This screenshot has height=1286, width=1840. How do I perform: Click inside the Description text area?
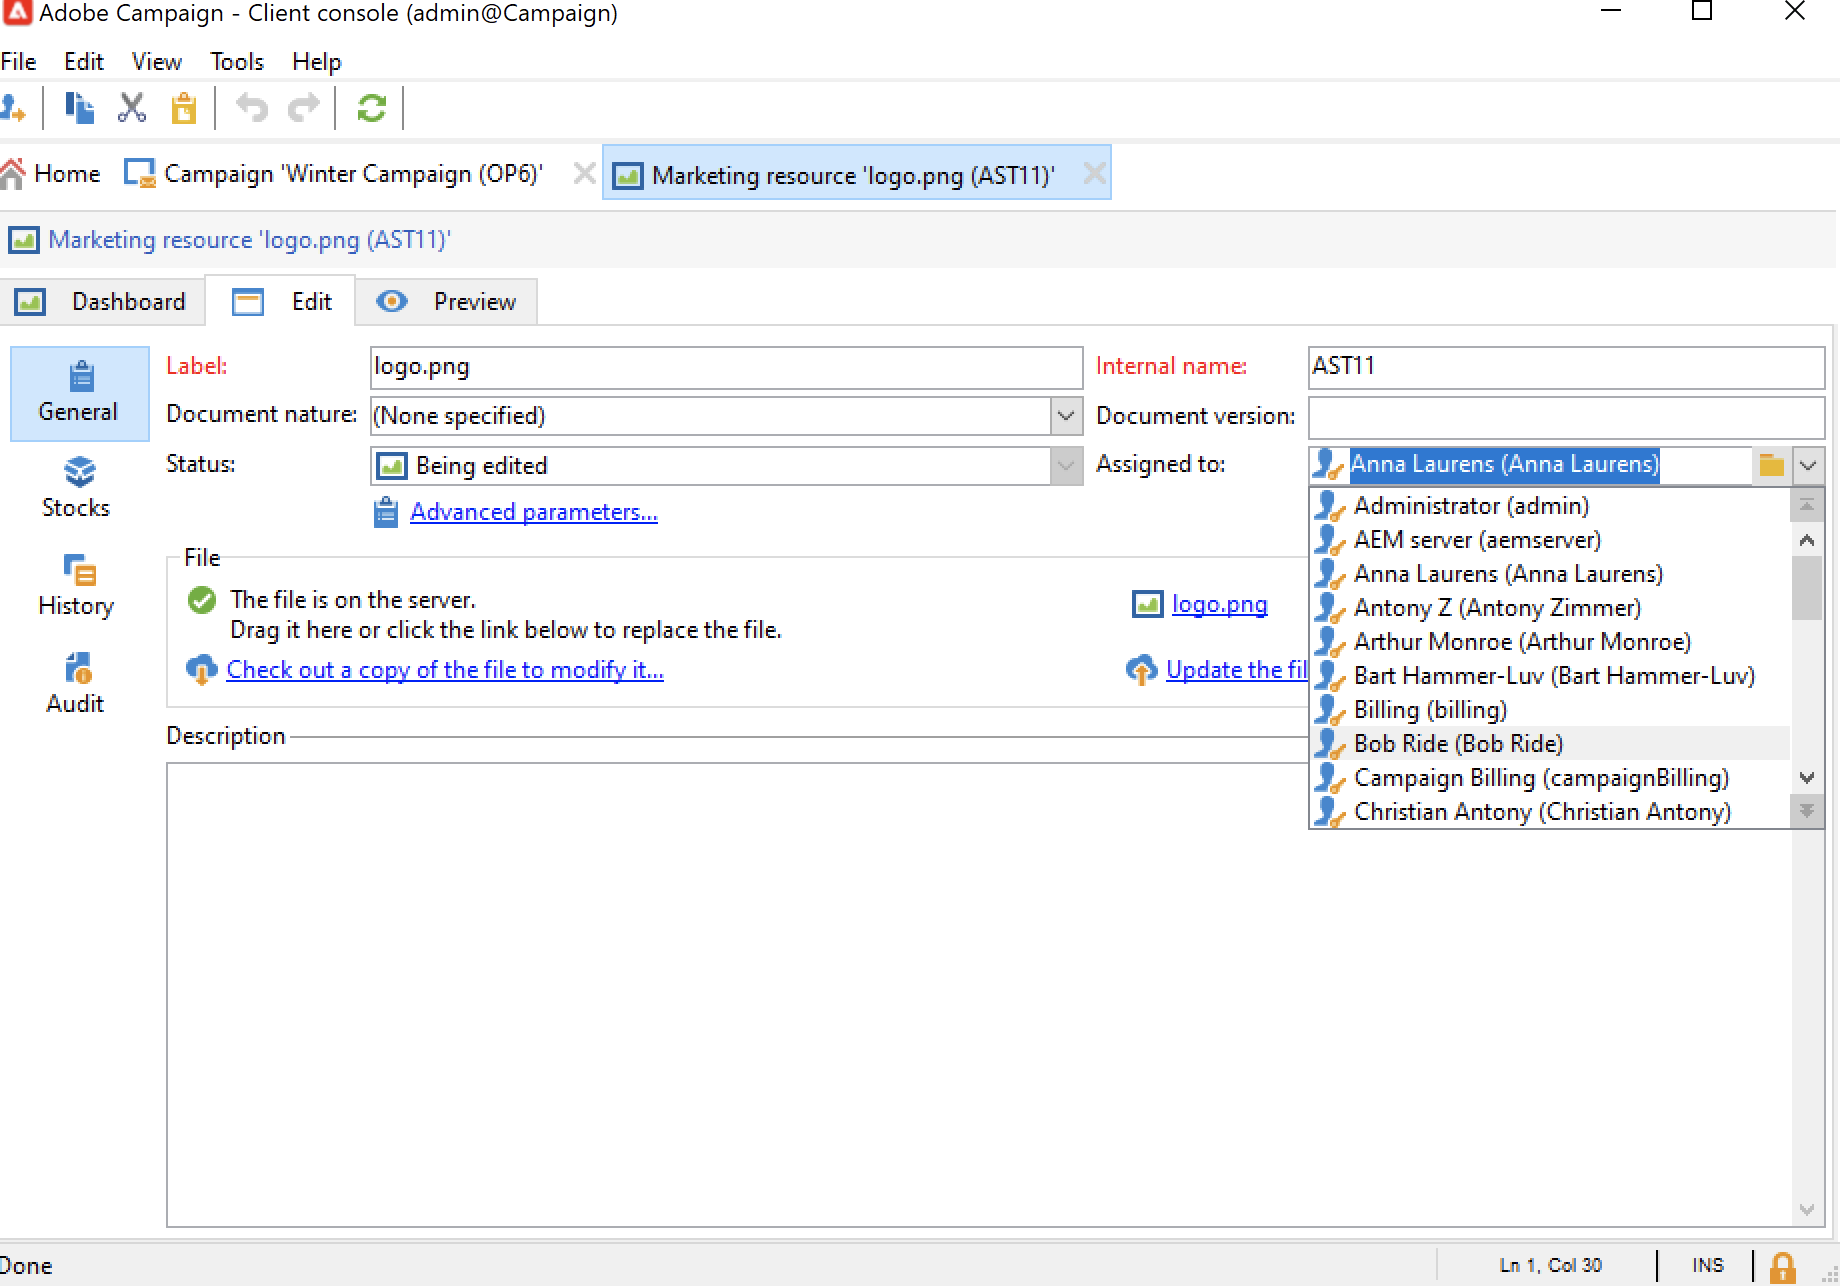pos(980,994)
